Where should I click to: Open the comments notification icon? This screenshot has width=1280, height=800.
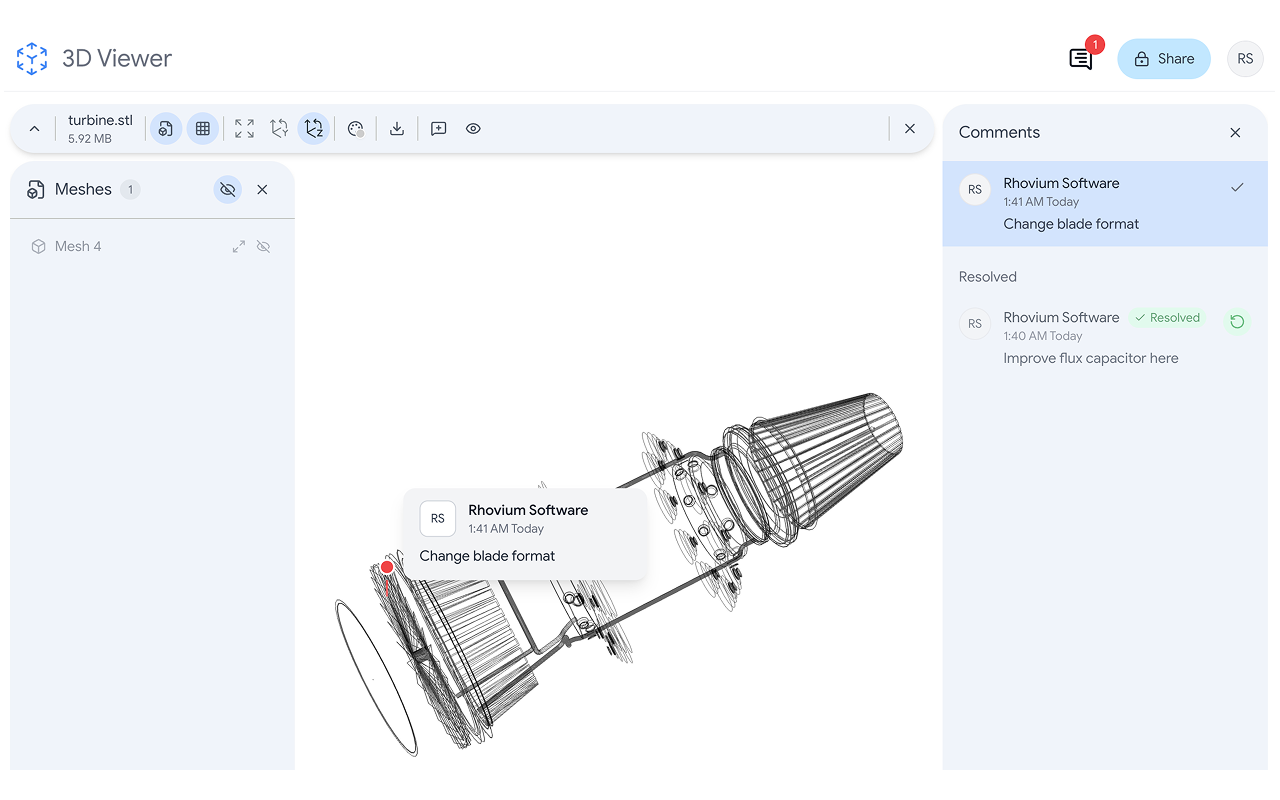coord(1081,59)
